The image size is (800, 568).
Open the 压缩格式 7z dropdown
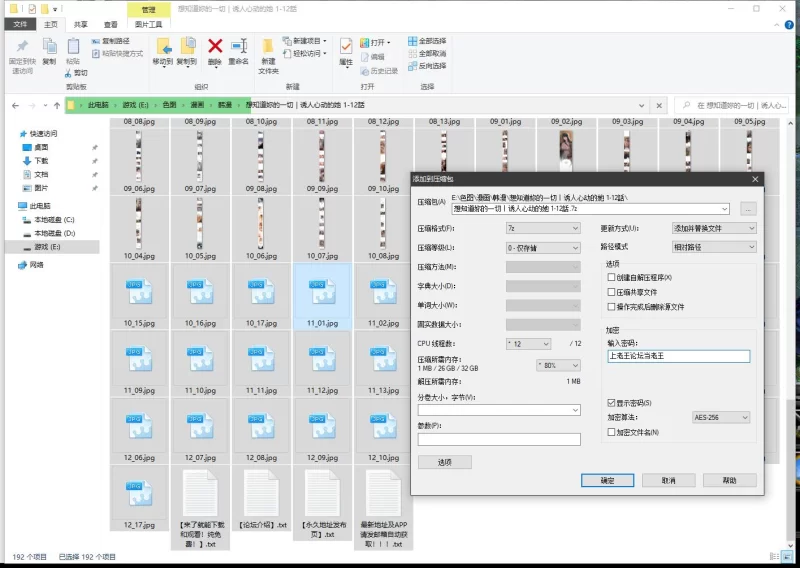(x=542, y=228)
